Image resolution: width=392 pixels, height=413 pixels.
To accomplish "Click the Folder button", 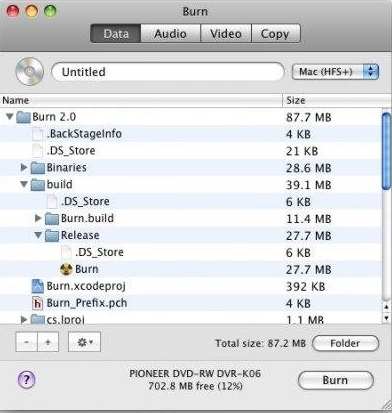I will tap(345, 343).
